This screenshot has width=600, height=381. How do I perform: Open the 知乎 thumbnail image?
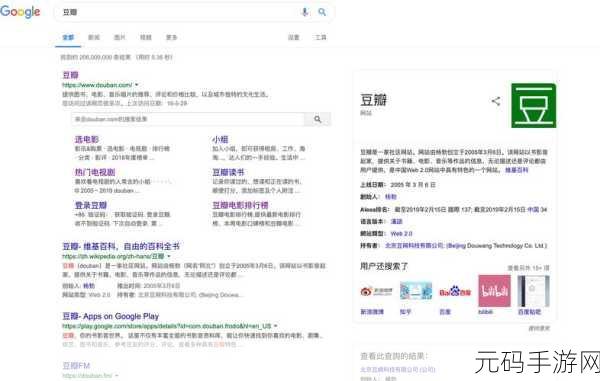click(416, 291)
